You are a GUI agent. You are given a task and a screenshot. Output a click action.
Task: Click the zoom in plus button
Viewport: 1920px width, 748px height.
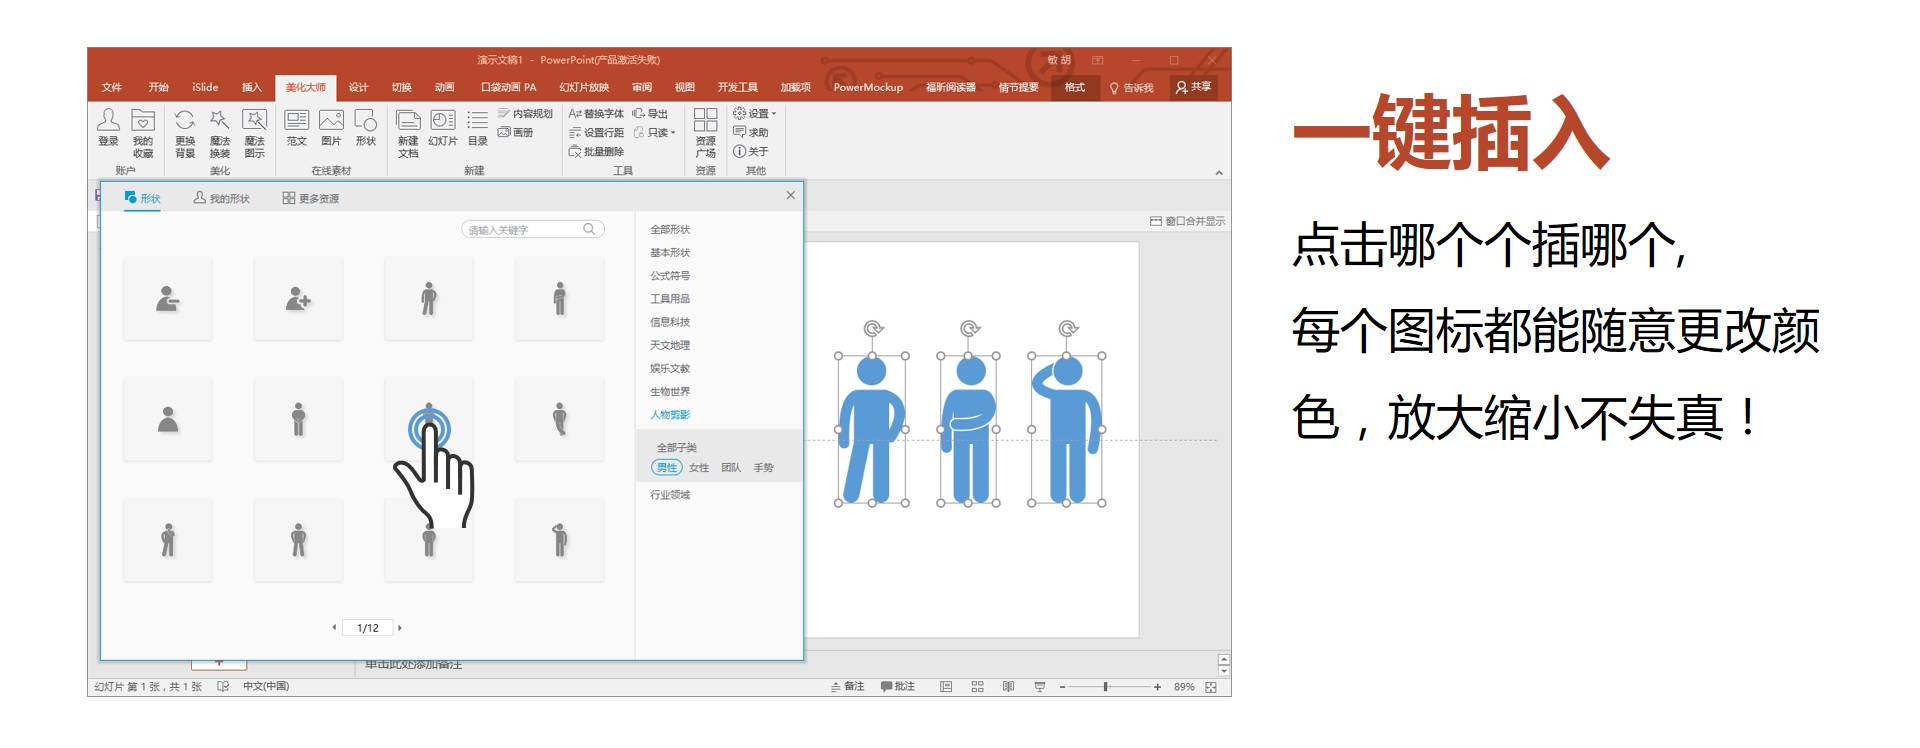tap(1157, 687)
